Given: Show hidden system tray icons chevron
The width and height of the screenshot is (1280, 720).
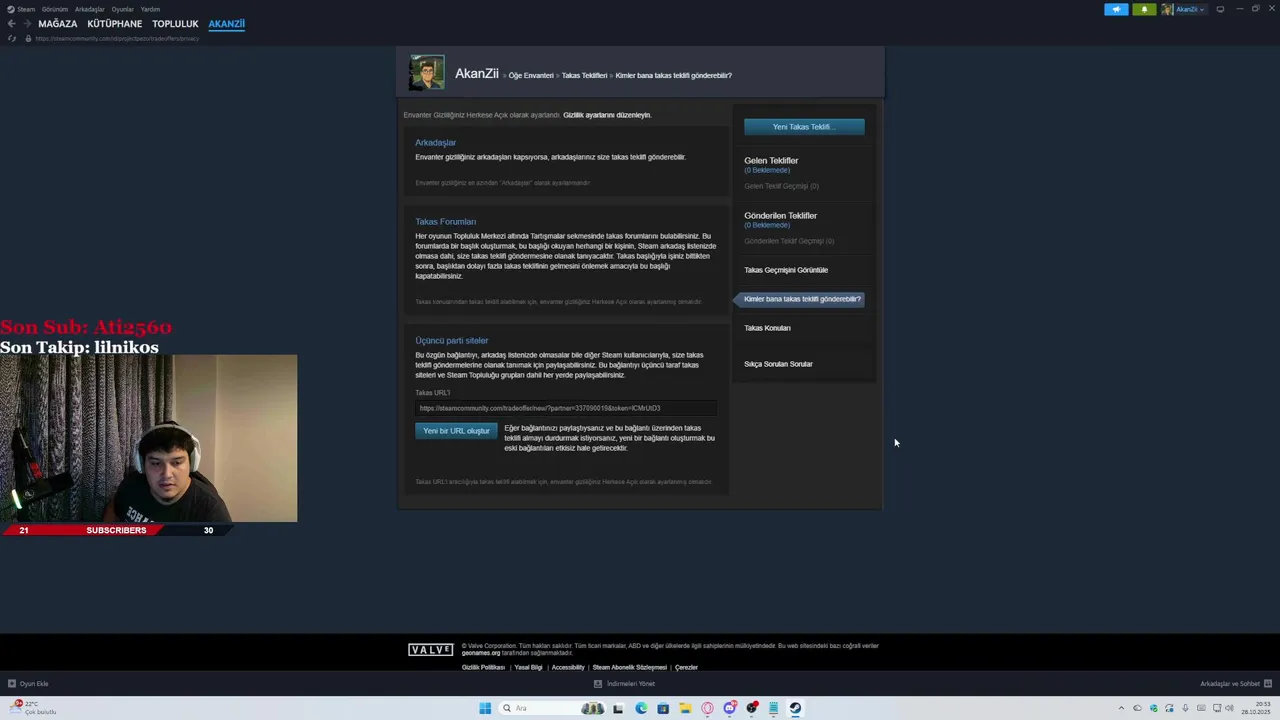Looking at the screenshot, I should [x=1120, y=708].
